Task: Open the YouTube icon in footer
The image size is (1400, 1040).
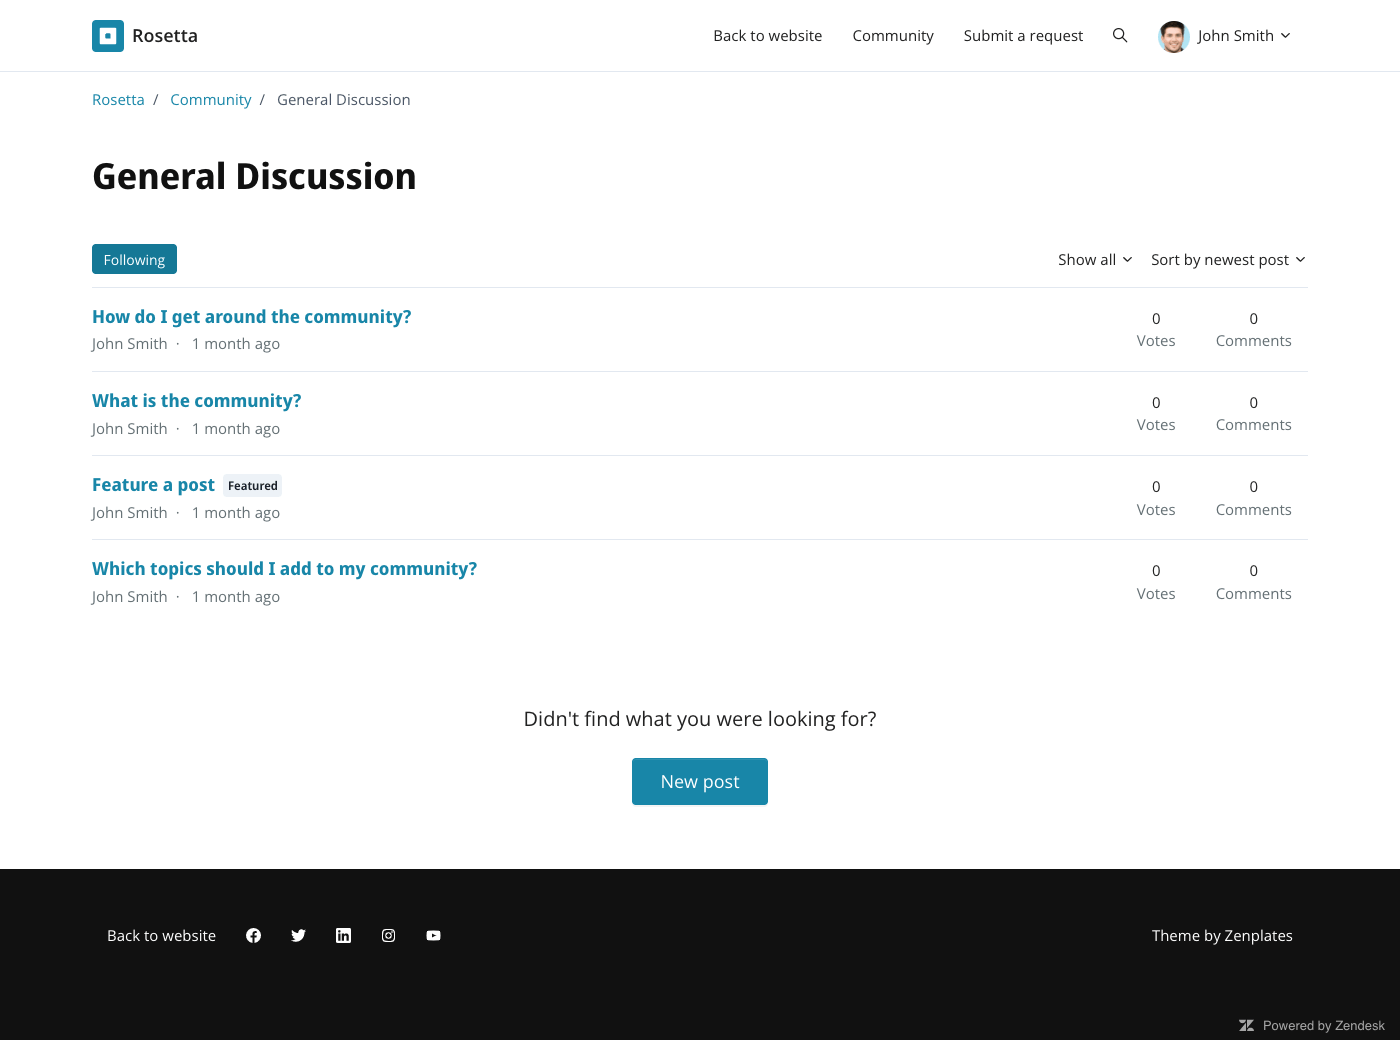Action: pos(433,936)
